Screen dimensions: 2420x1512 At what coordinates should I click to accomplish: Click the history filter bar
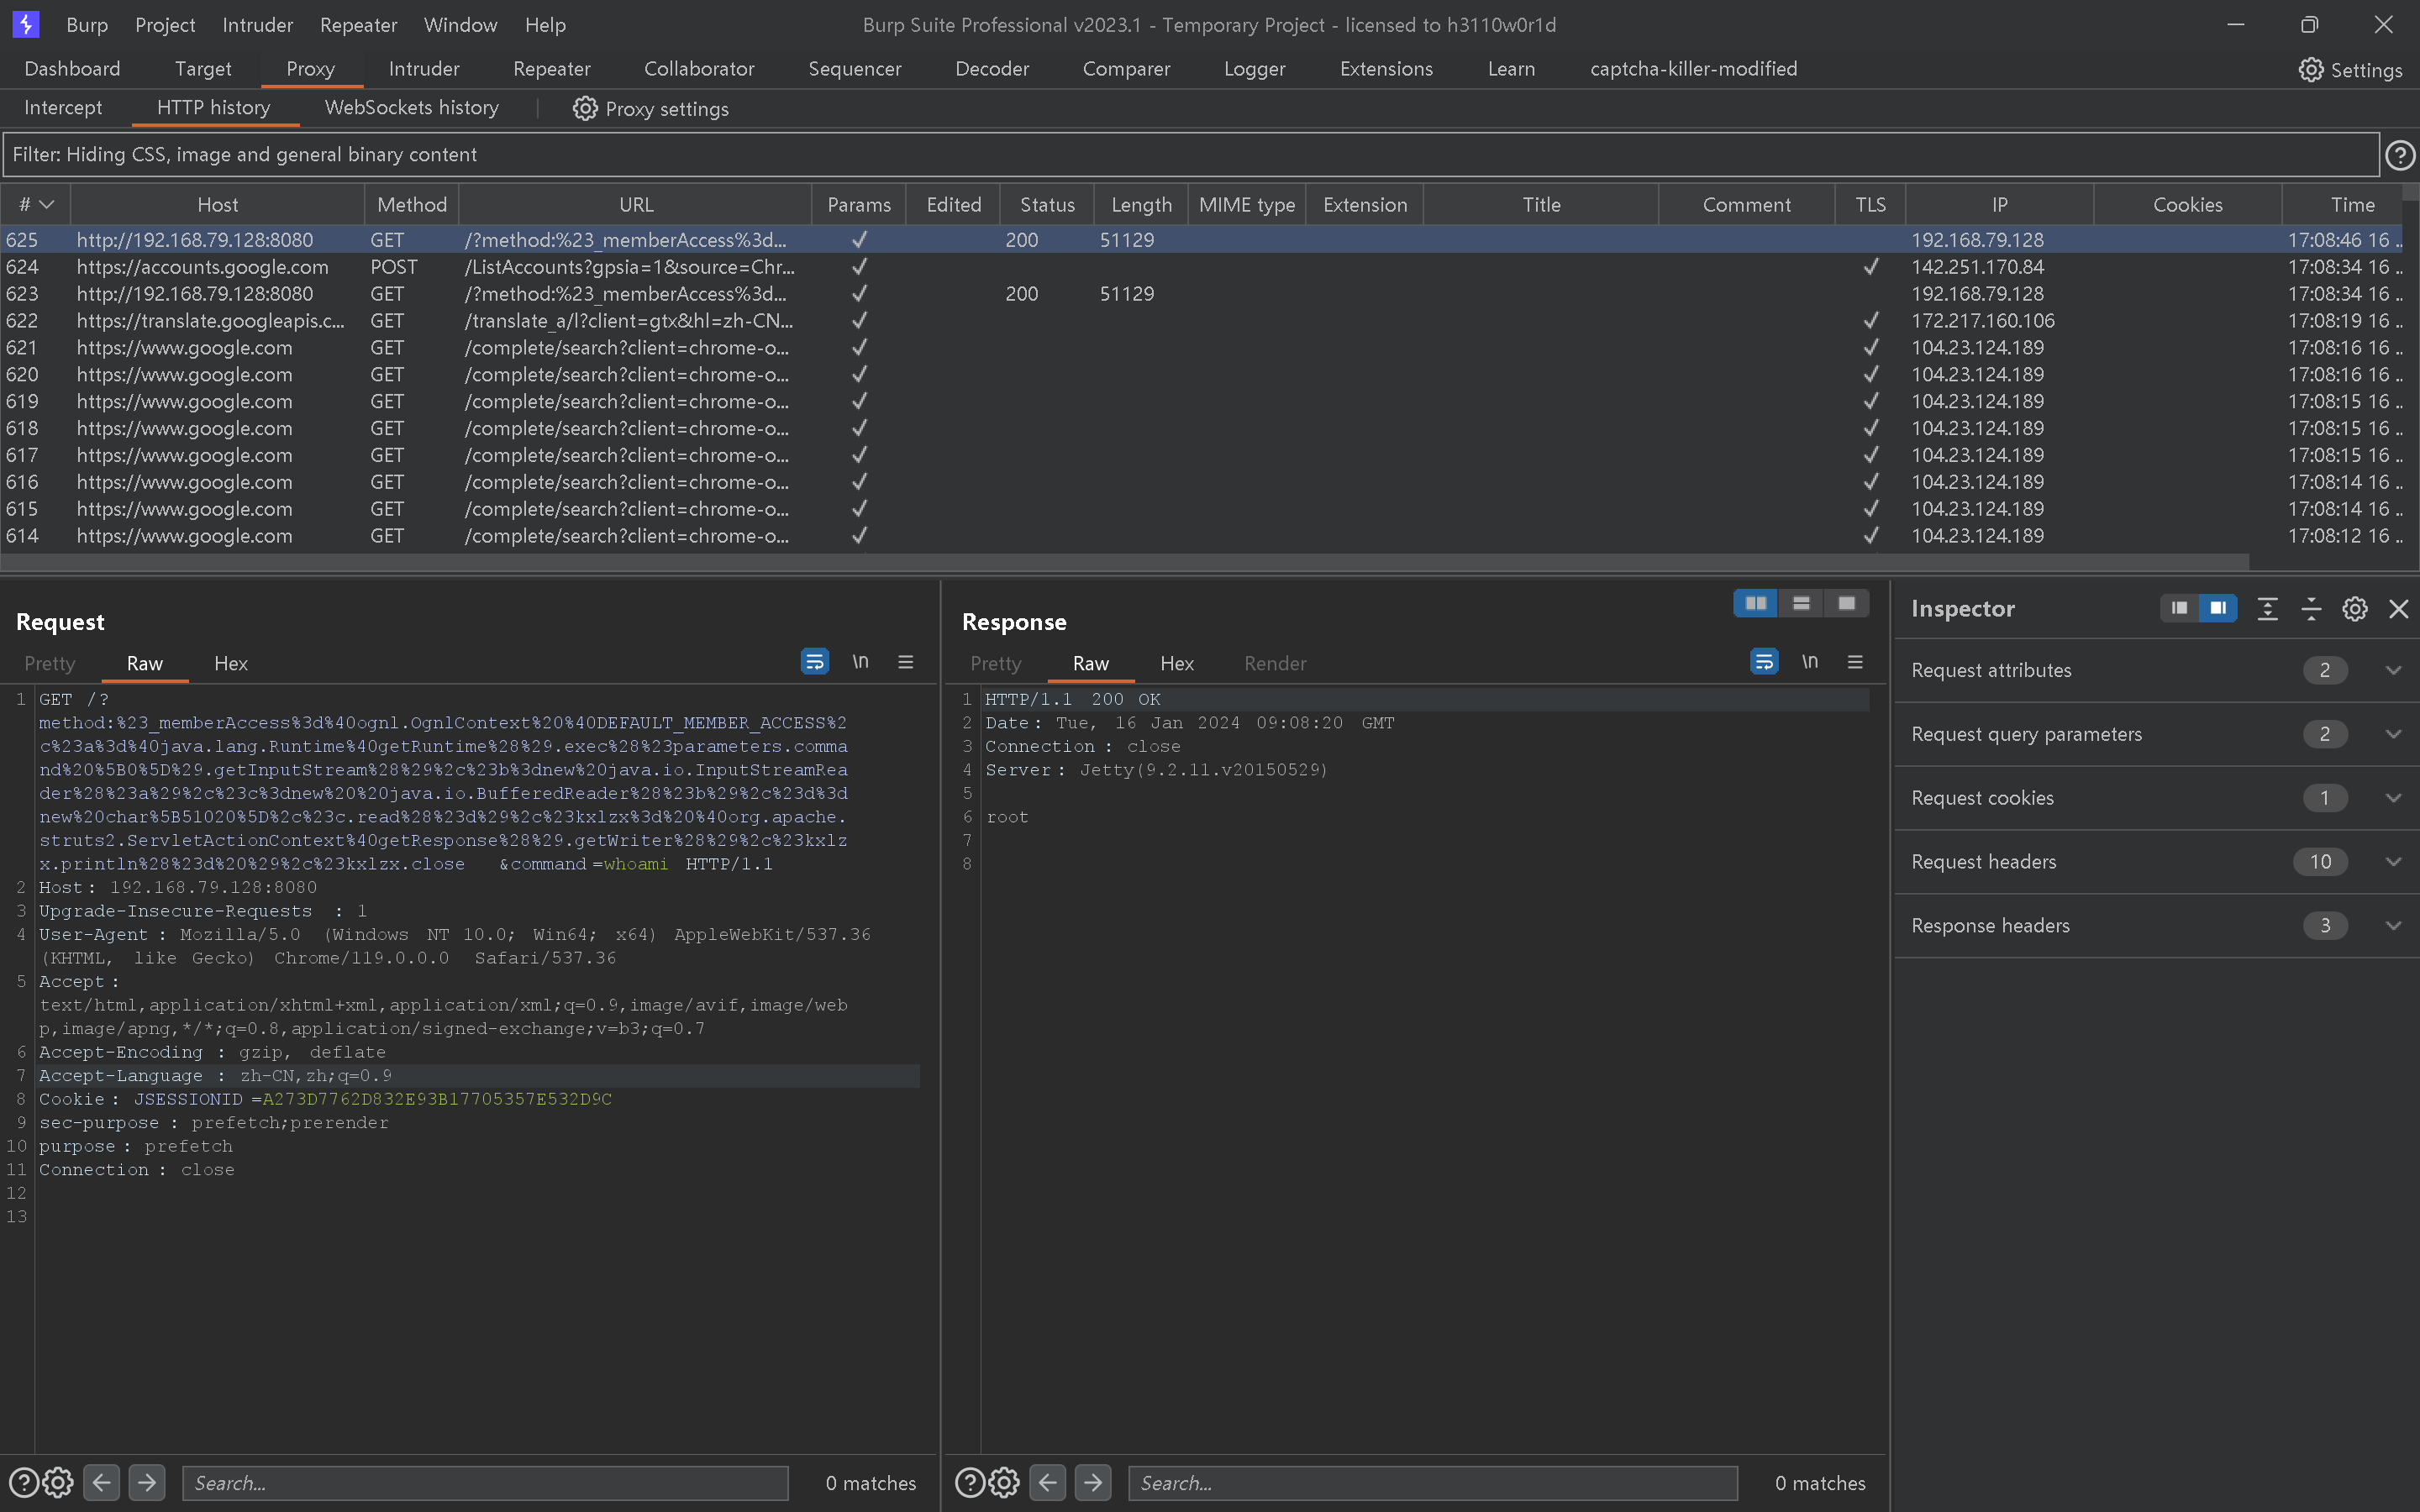(x=1190, y=155)
